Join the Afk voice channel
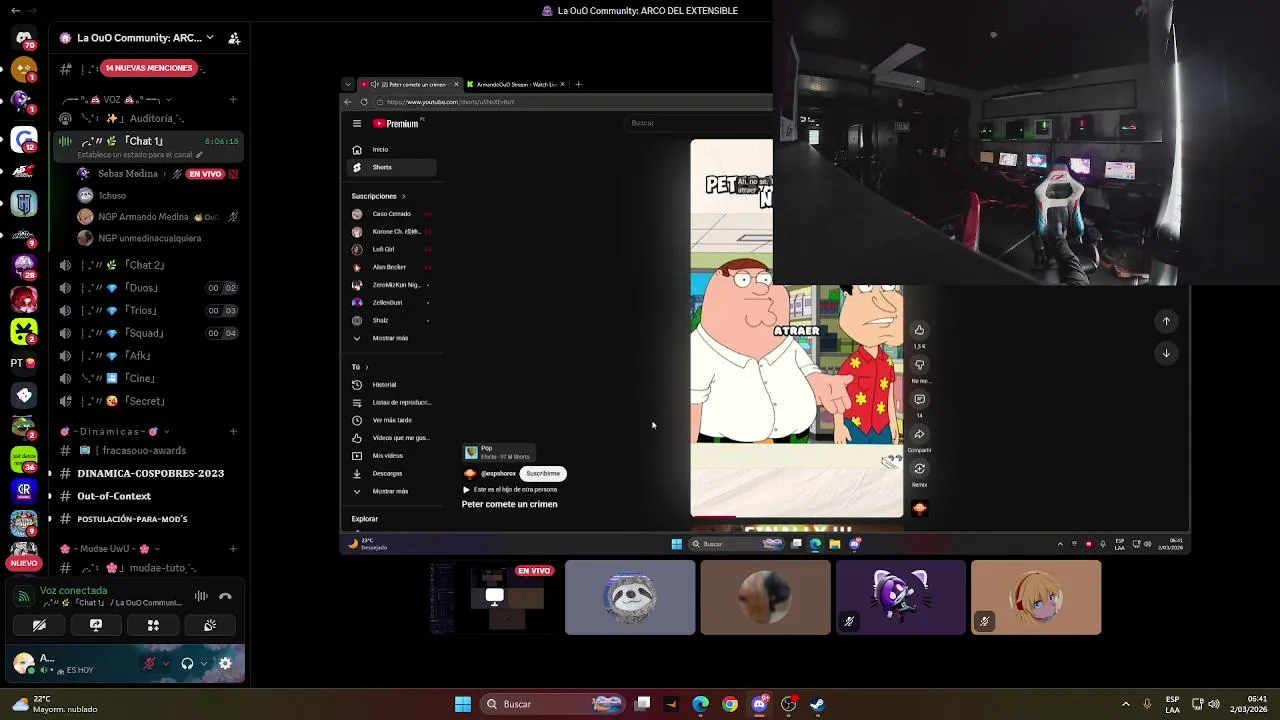 click(x=150, y=356)
